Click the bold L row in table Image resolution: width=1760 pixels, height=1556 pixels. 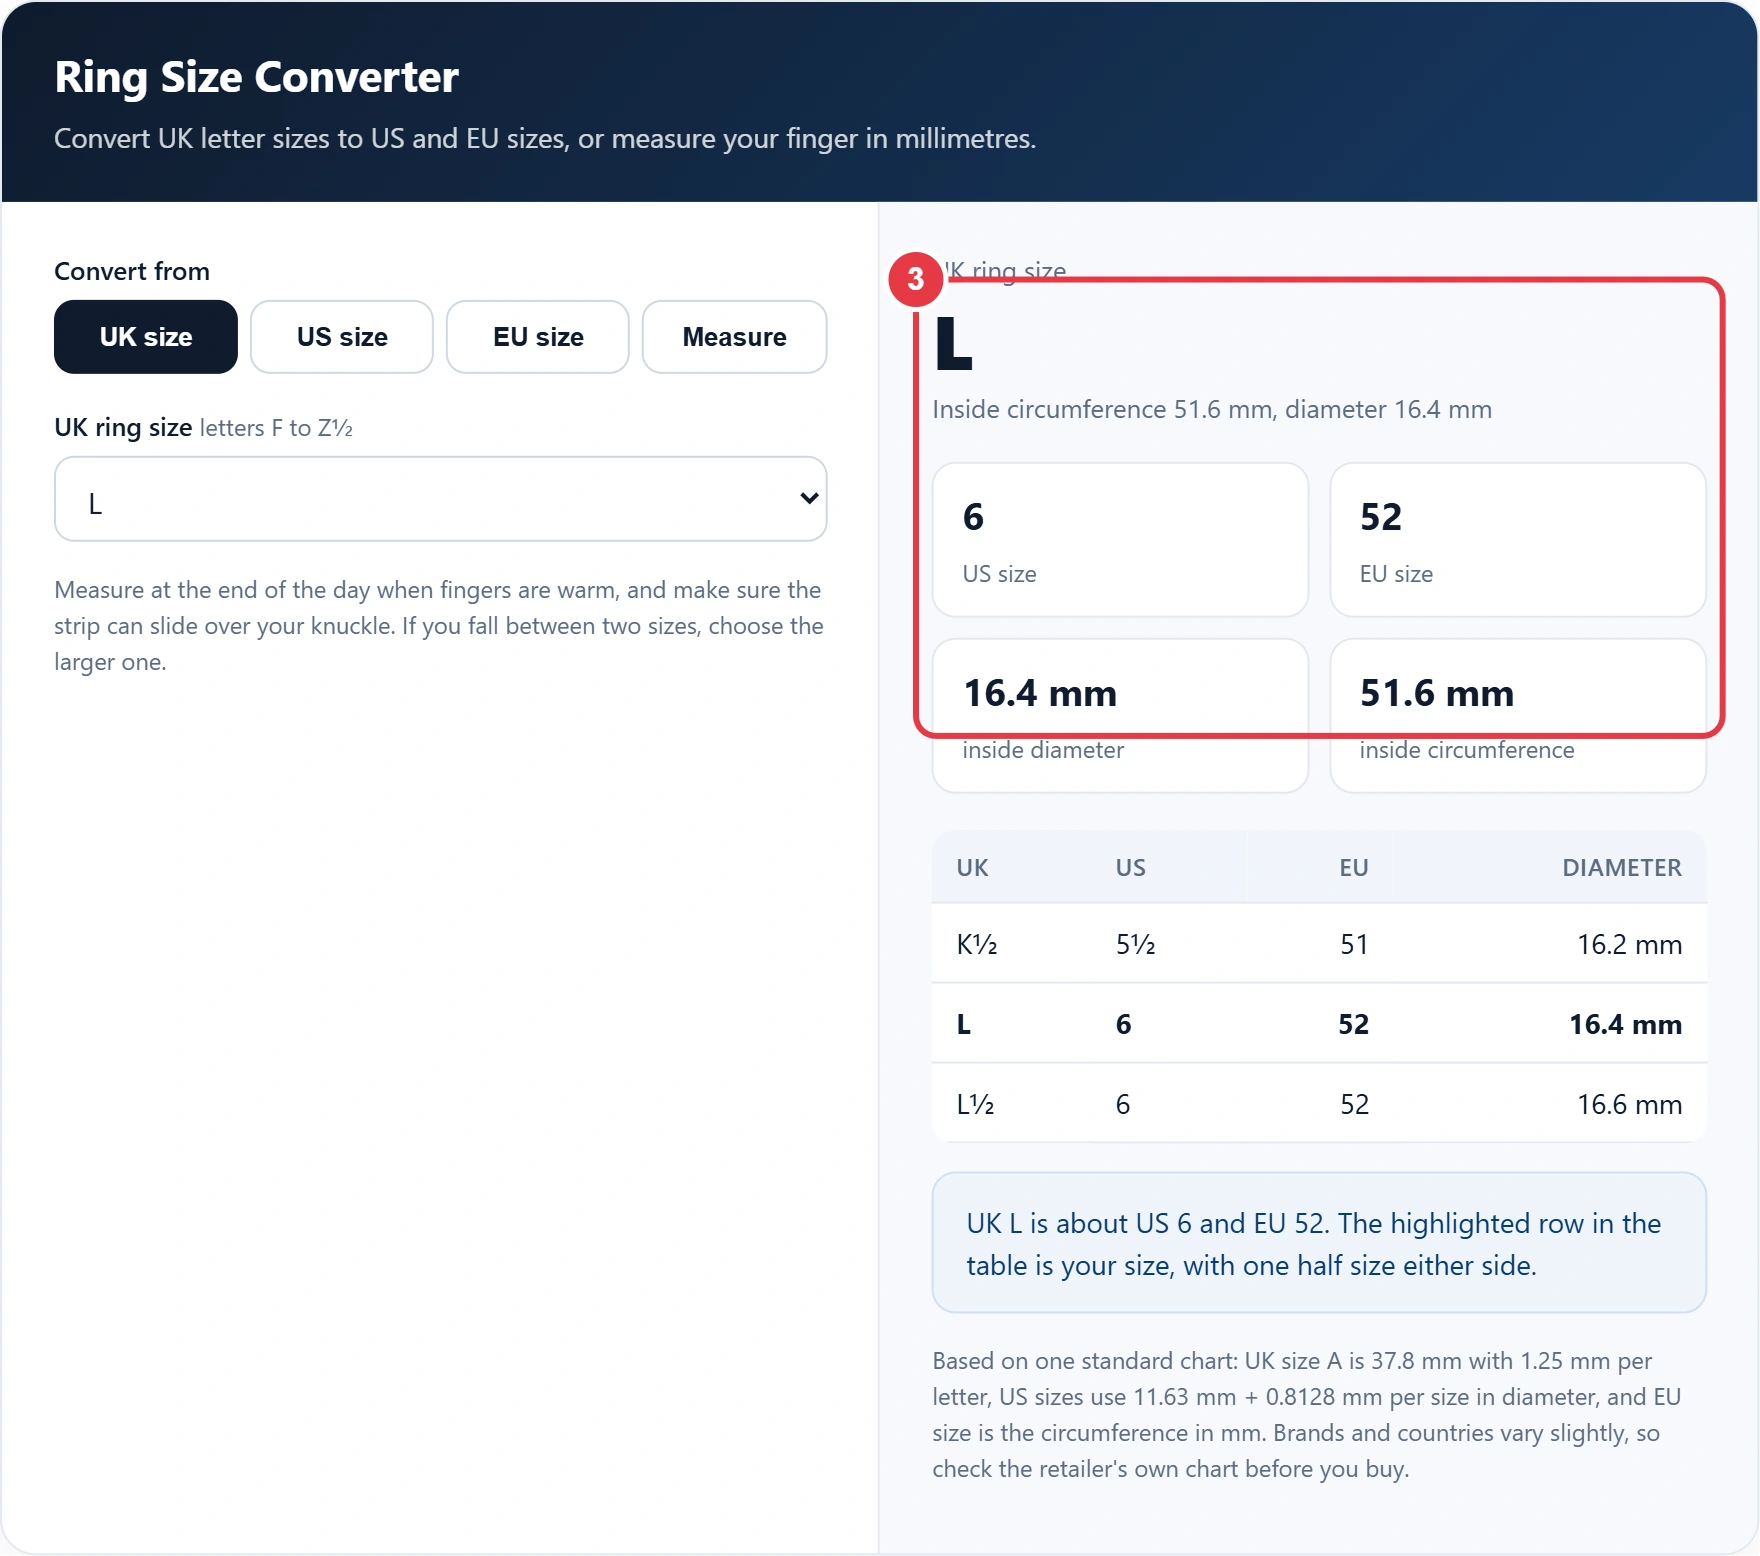(1319, 1024)
